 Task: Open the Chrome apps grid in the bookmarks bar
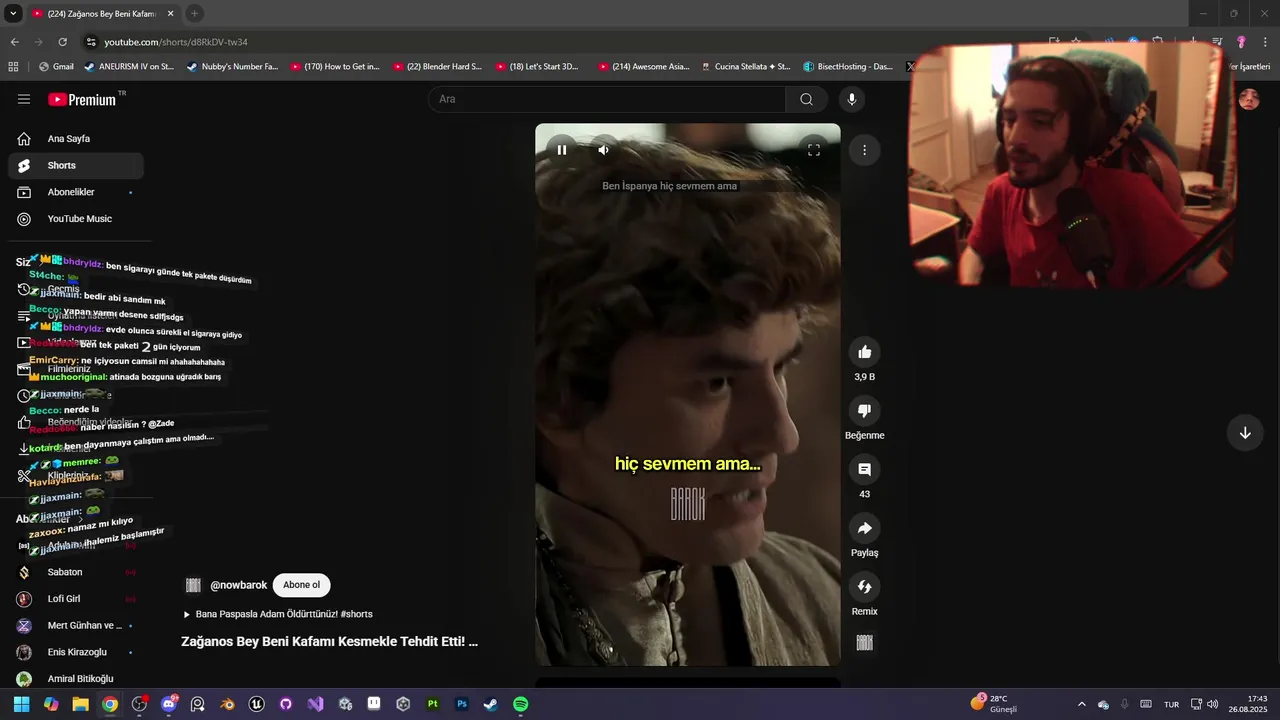(13, 67)
